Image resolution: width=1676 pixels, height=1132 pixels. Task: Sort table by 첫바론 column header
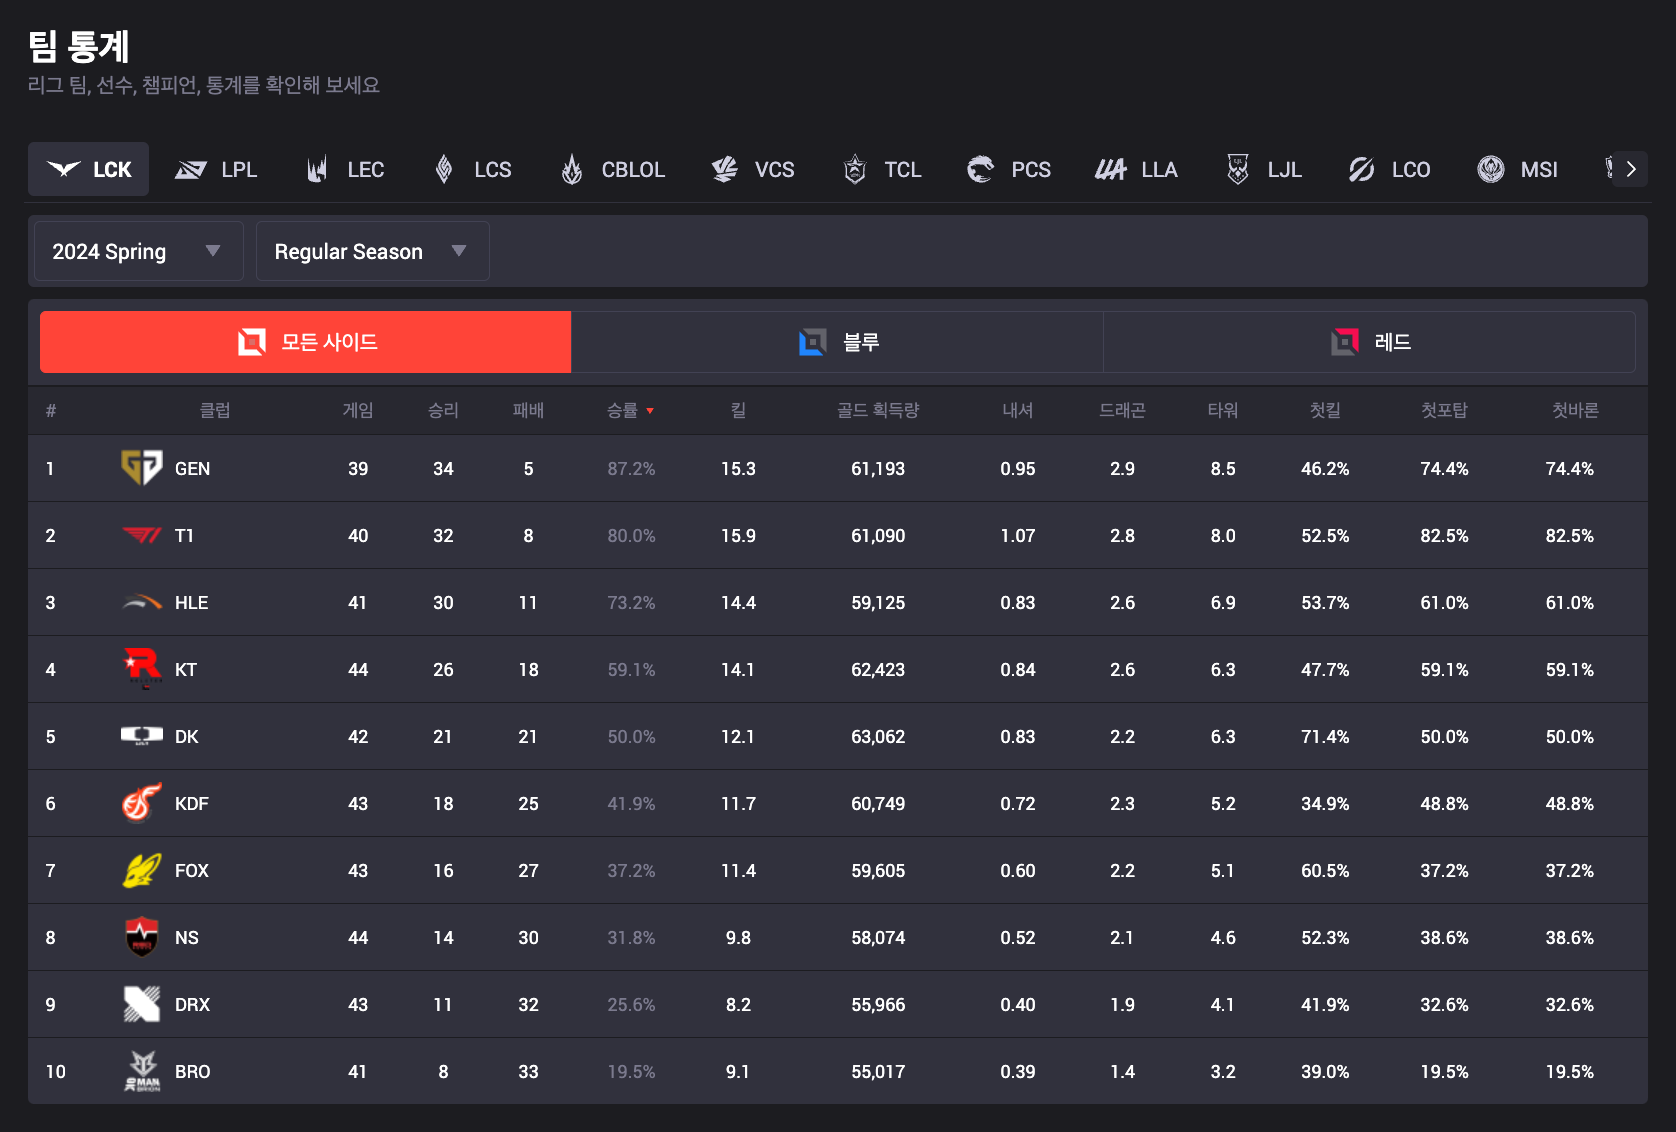(1575, 410)
